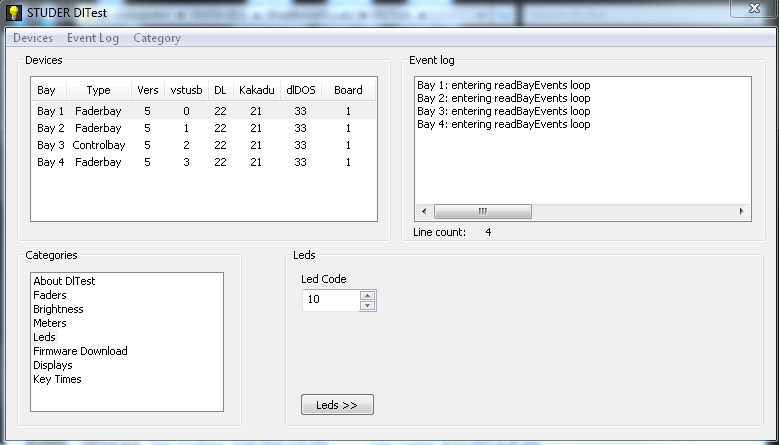
Task: Open the Devices menu
Action: pos(33,38)
